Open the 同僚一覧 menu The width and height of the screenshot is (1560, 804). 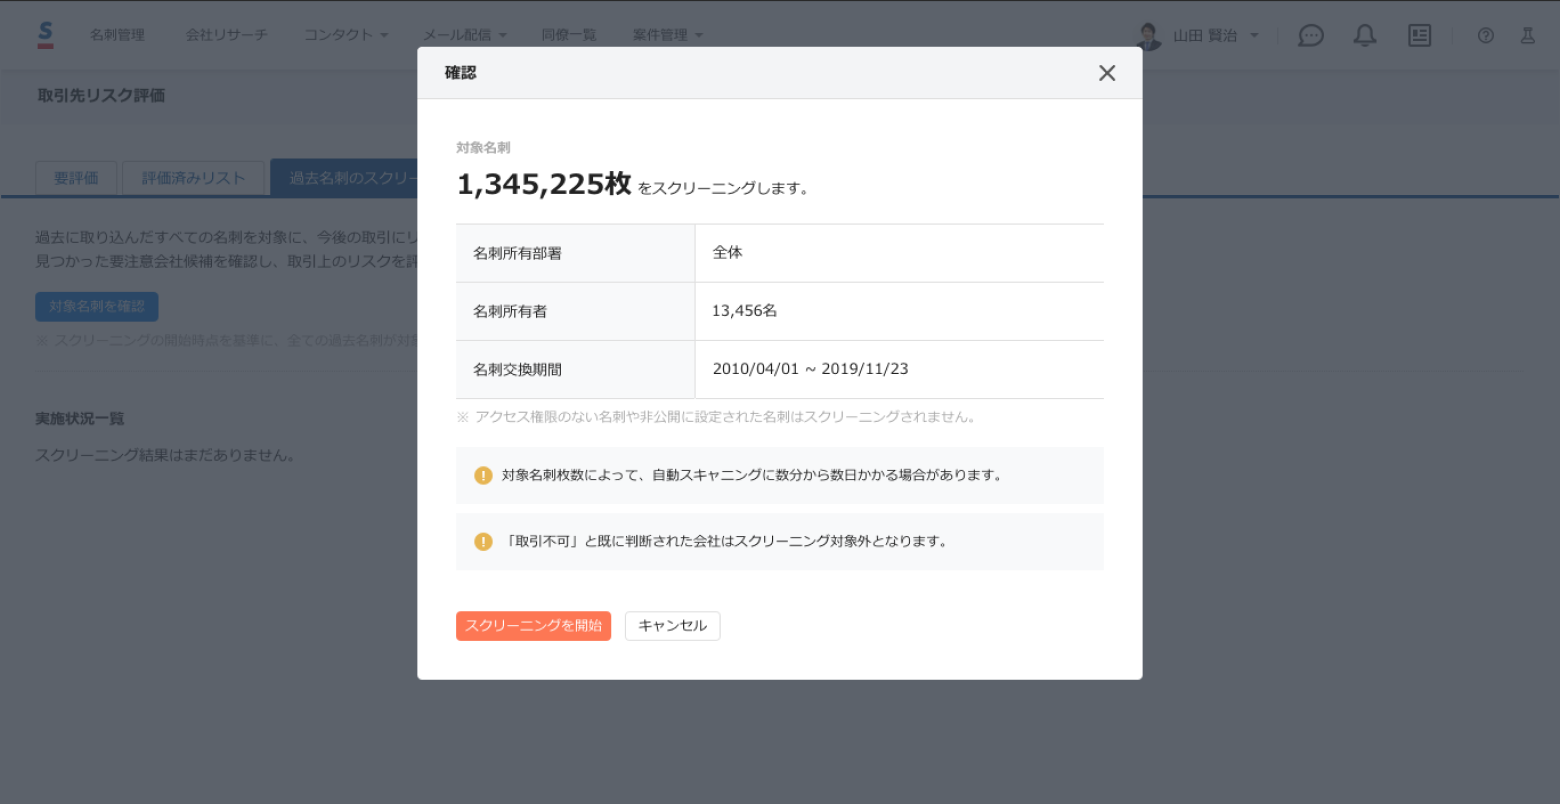click(x=568, y=35)
